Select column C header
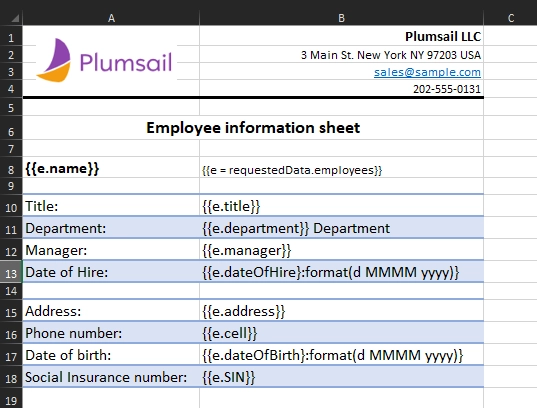Screen dimensions: 537x408 (510, 18)
